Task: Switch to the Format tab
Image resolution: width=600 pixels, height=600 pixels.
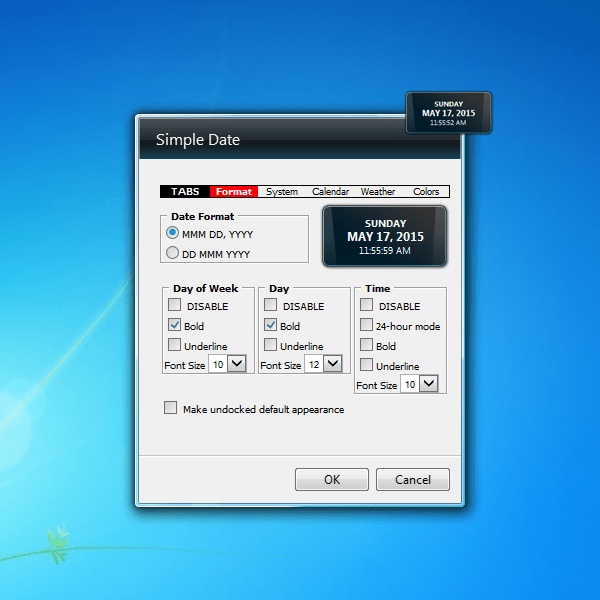Action: coord(234,192)
